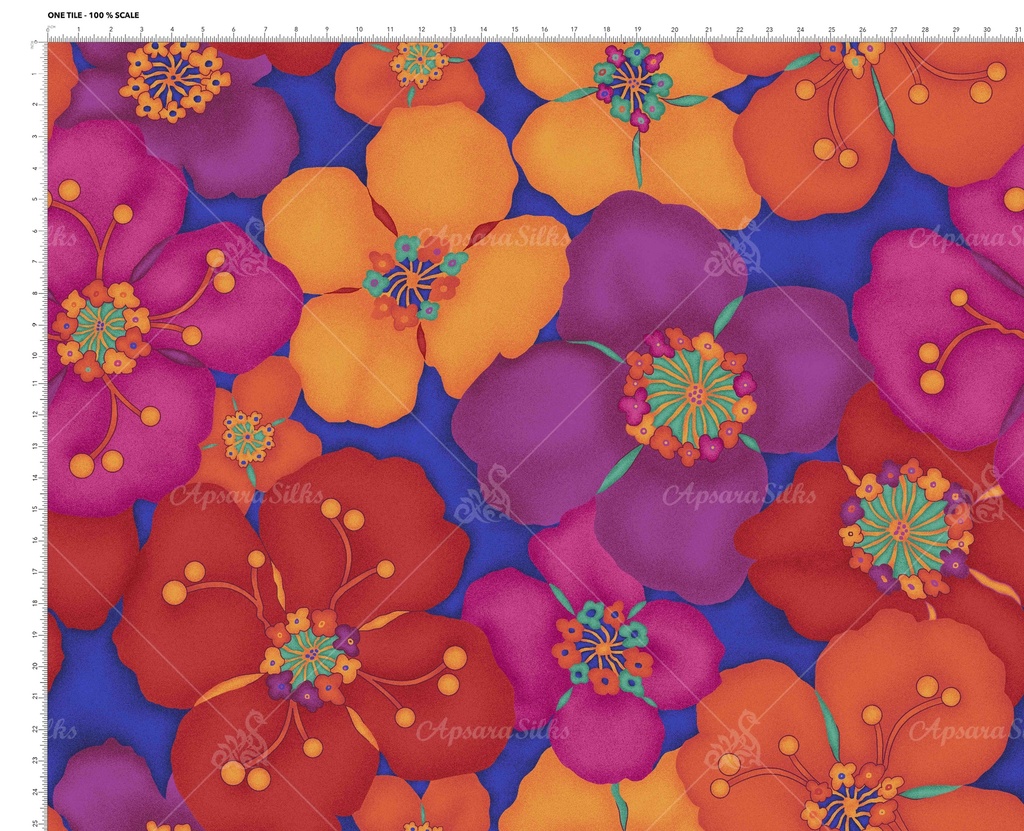Click the 24 mark on the vertical ruler
This screenshot has height=831, width=1024.
pyautogui.click(x=33, y=792)
